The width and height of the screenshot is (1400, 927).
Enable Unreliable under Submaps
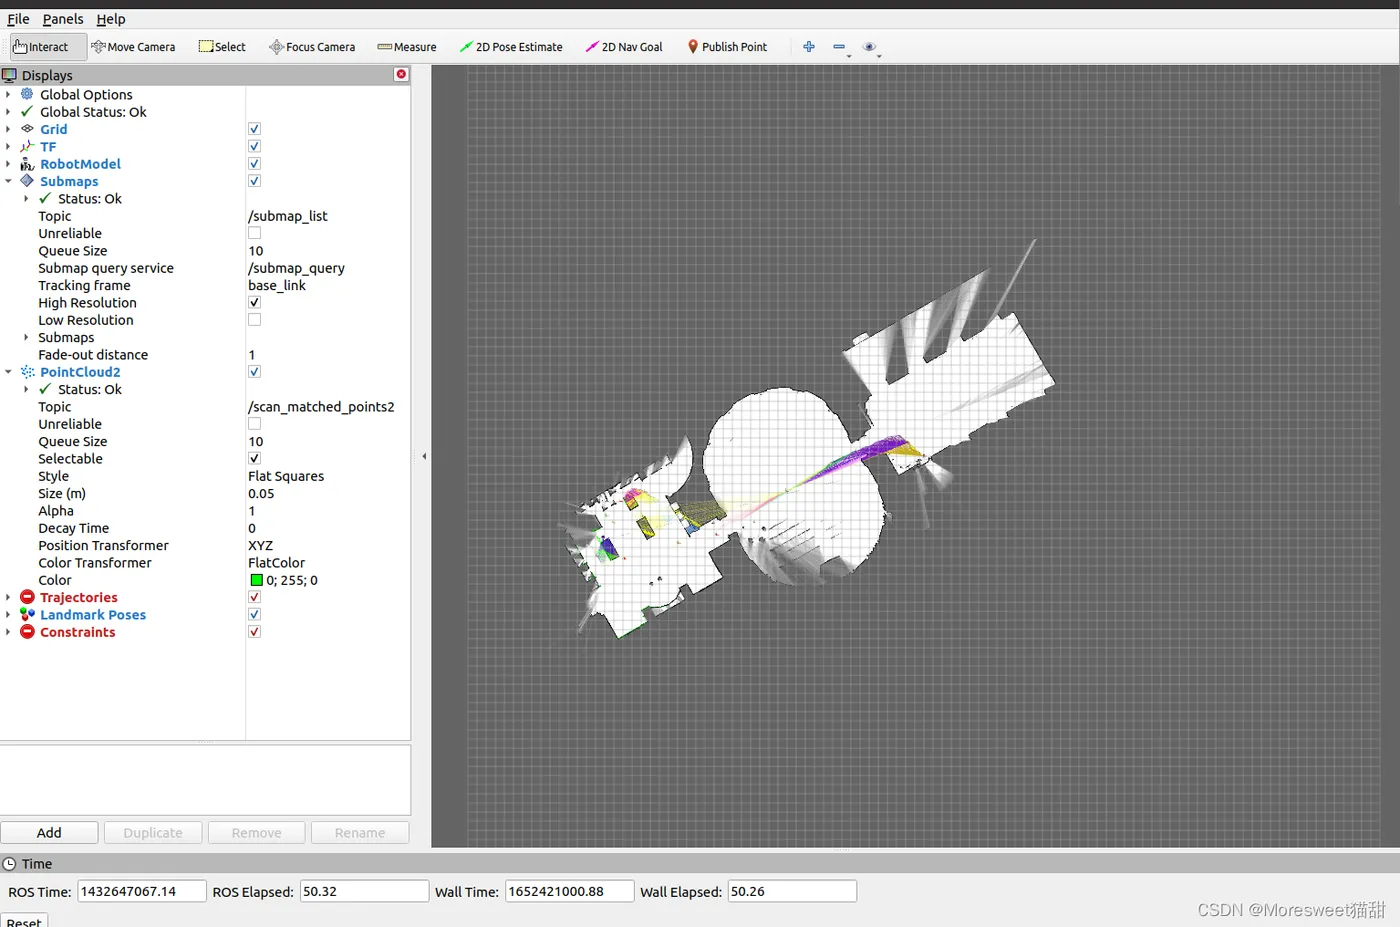click(x=254, y=233)
